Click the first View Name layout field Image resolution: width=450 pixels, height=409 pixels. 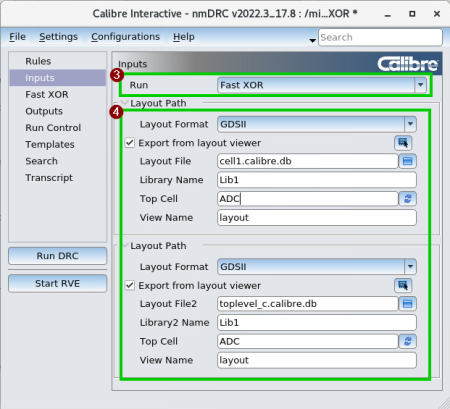click(x=317, y=218)
